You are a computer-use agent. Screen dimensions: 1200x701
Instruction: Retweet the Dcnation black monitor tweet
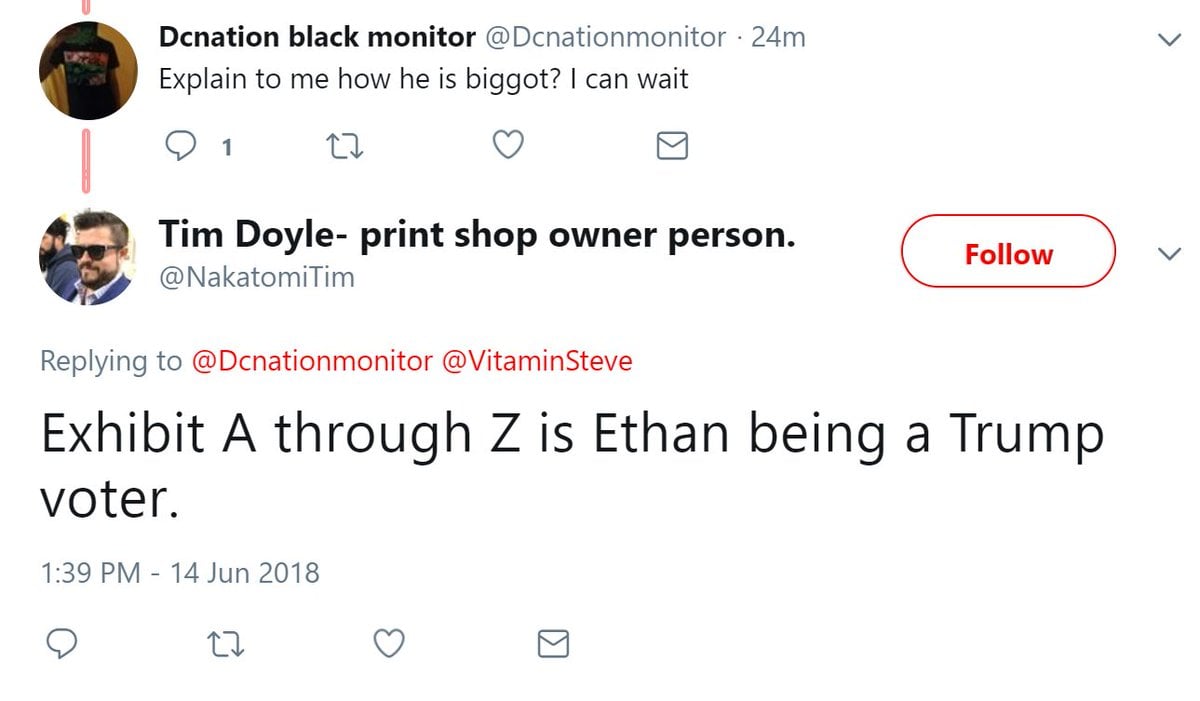[345, 147]
